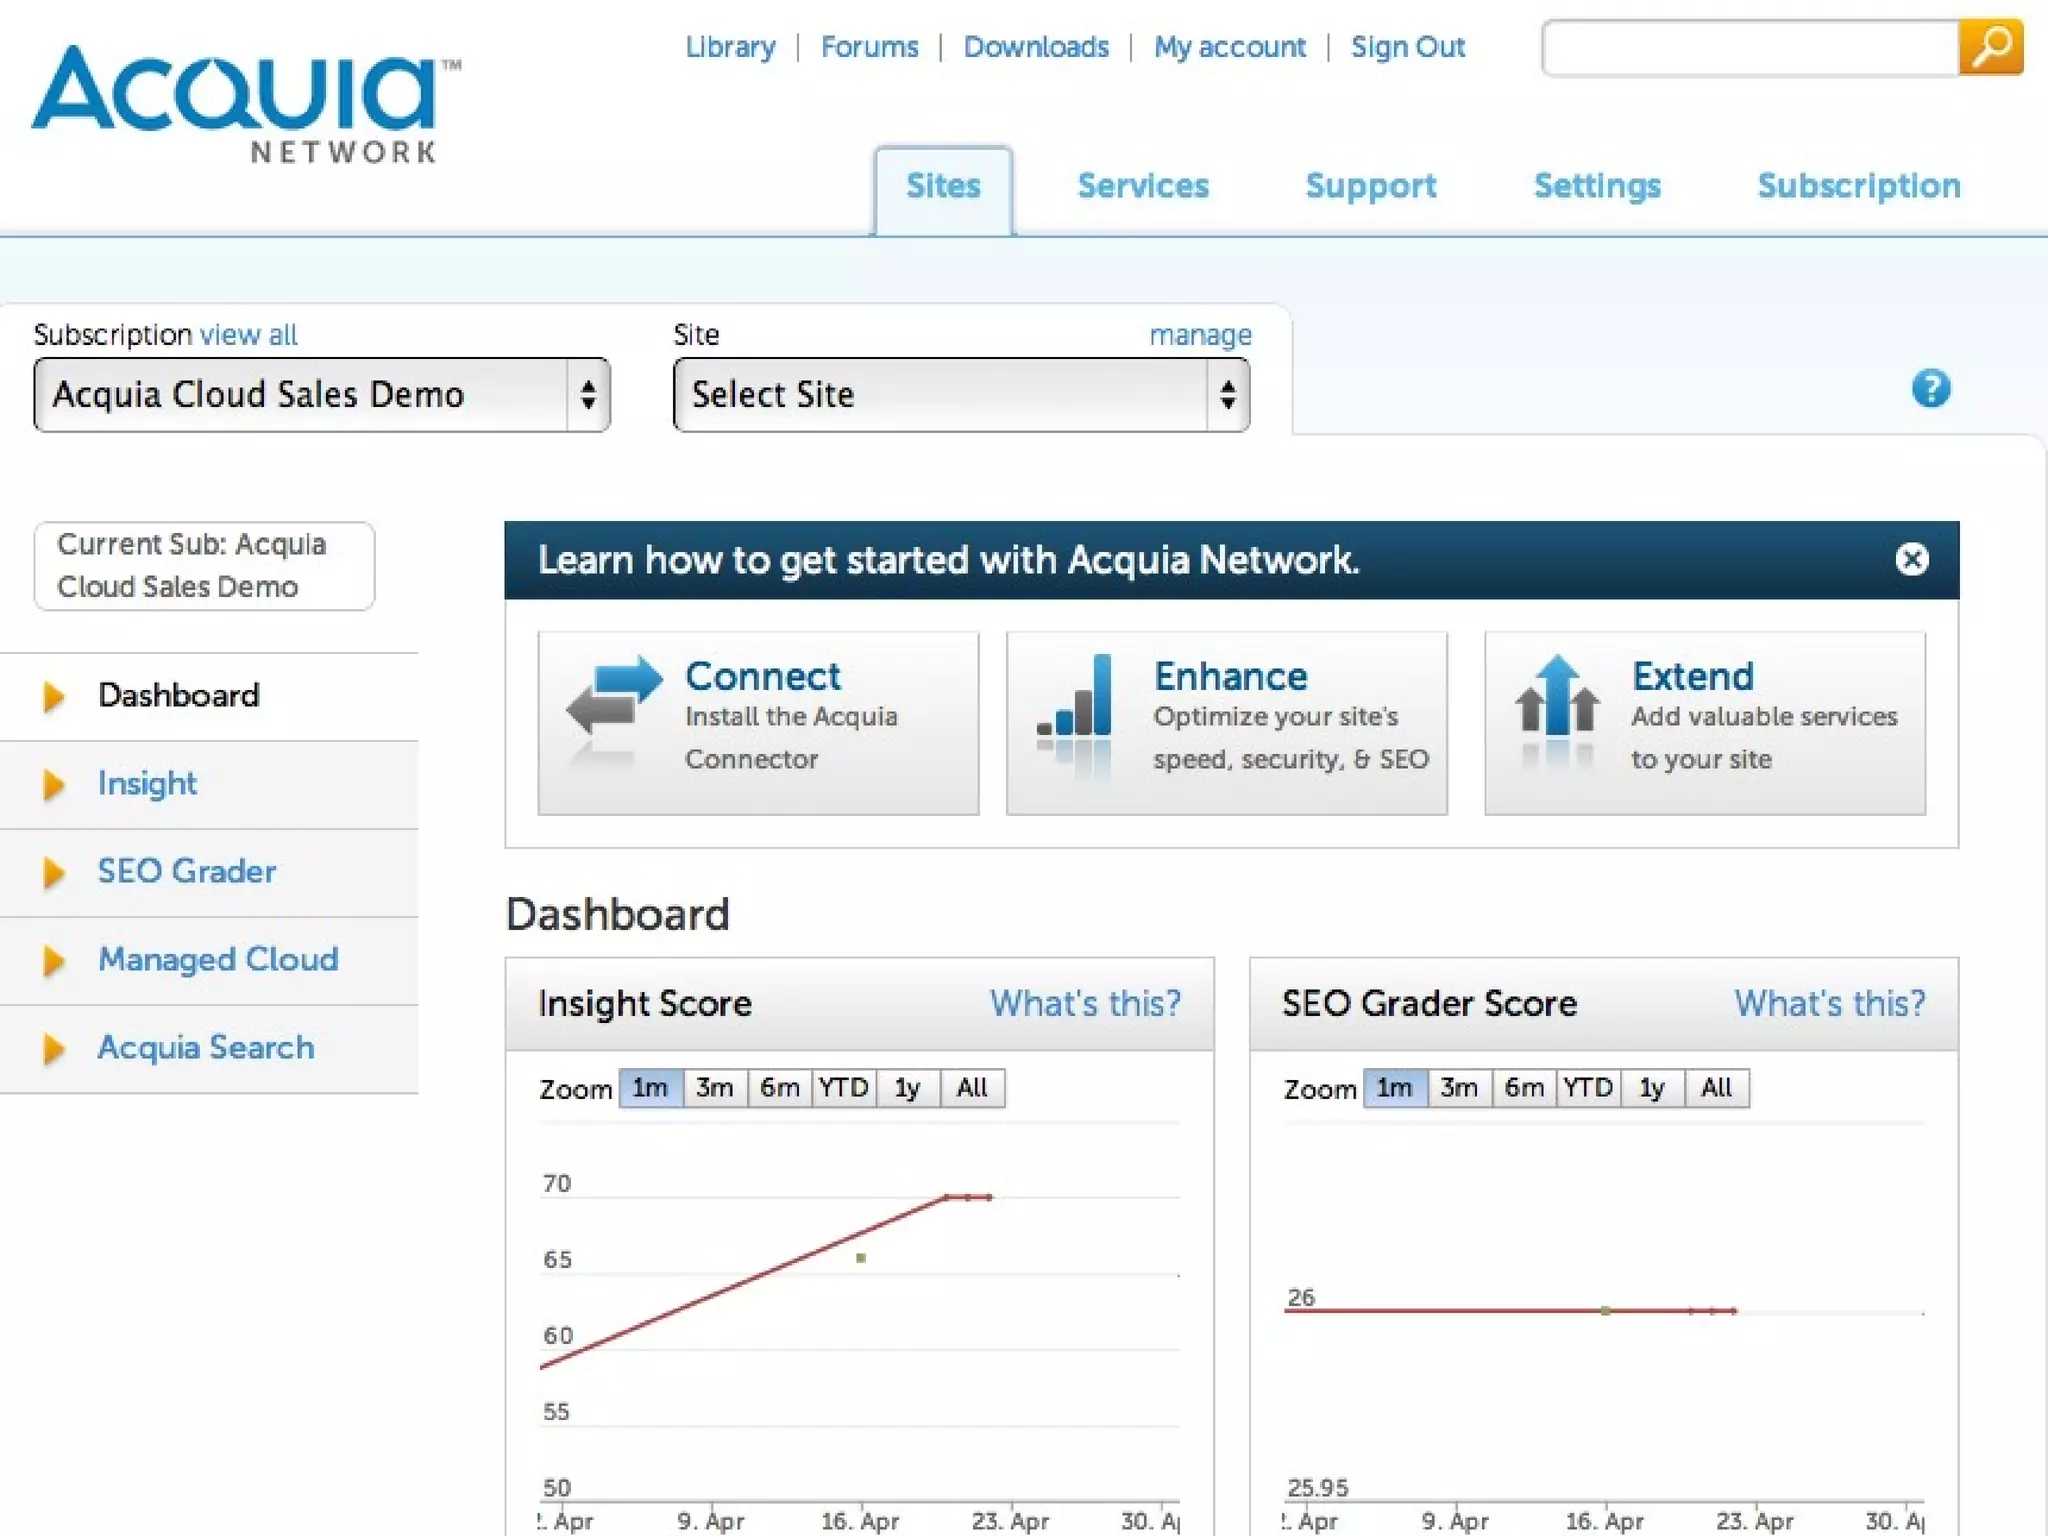
Task: Click orange arrow beside Acquia Search
Action: tap(54, 1048)
